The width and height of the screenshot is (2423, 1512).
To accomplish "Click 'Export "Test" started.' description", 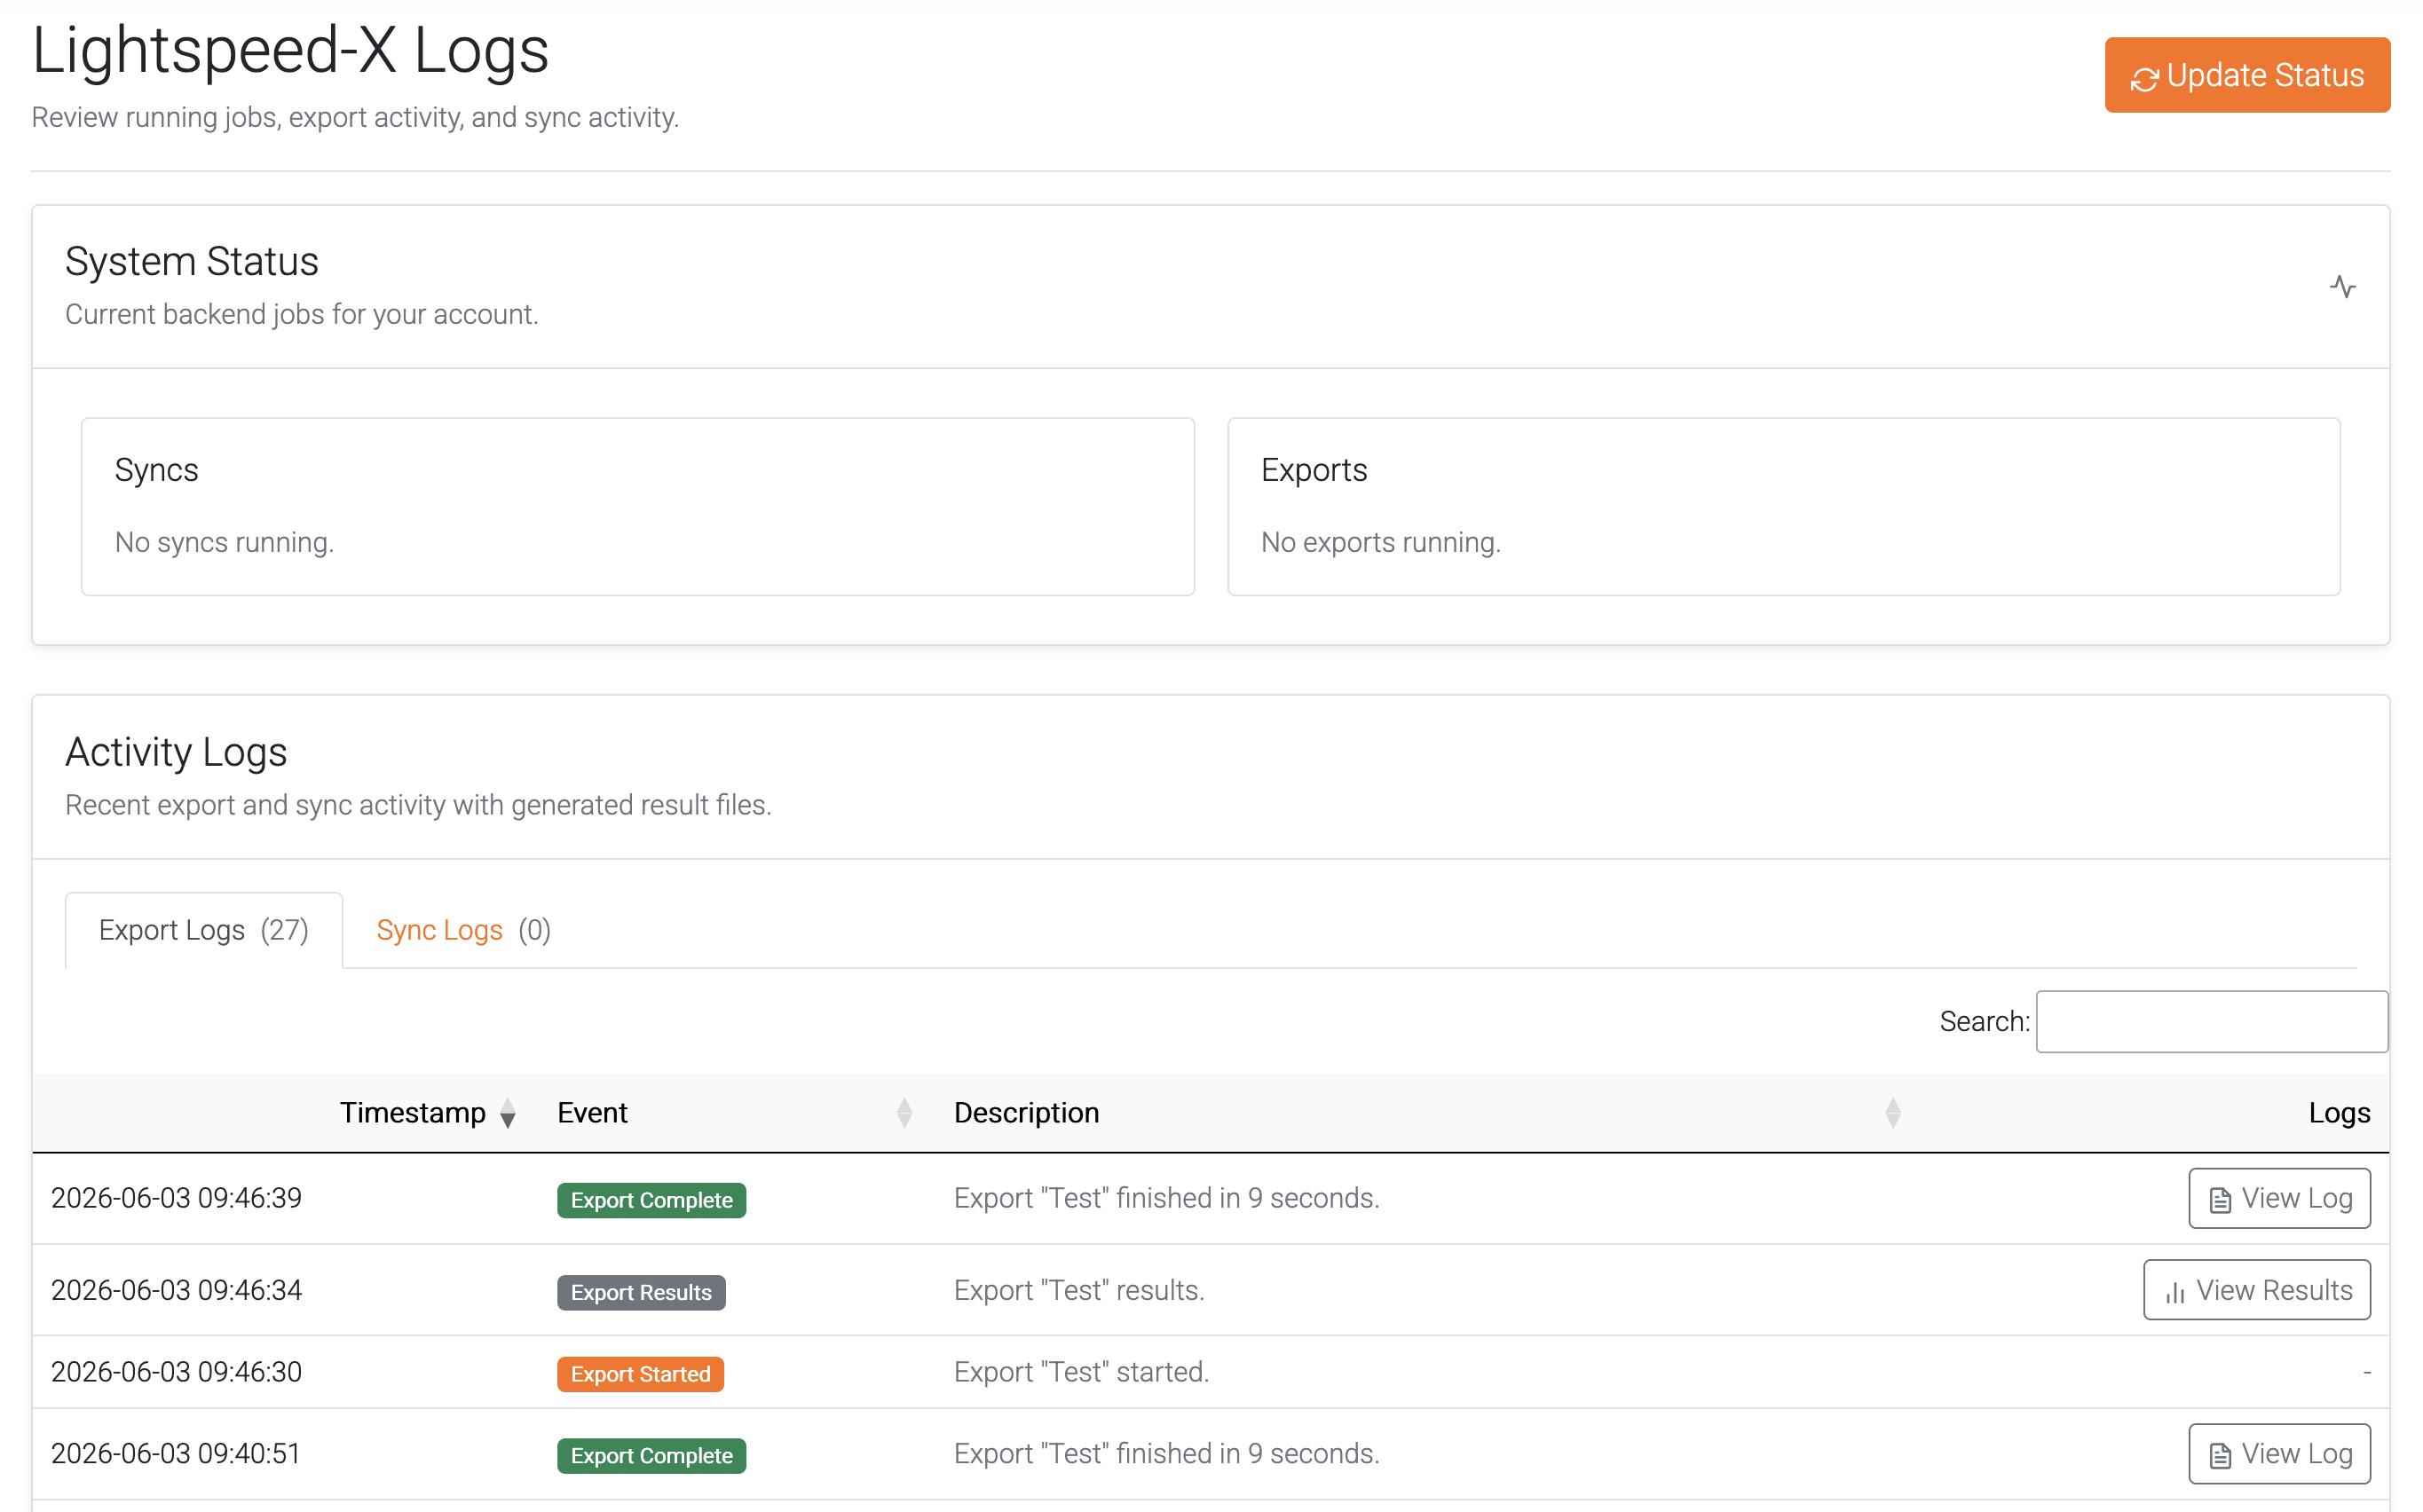I will click(x=1081, y=1372).
